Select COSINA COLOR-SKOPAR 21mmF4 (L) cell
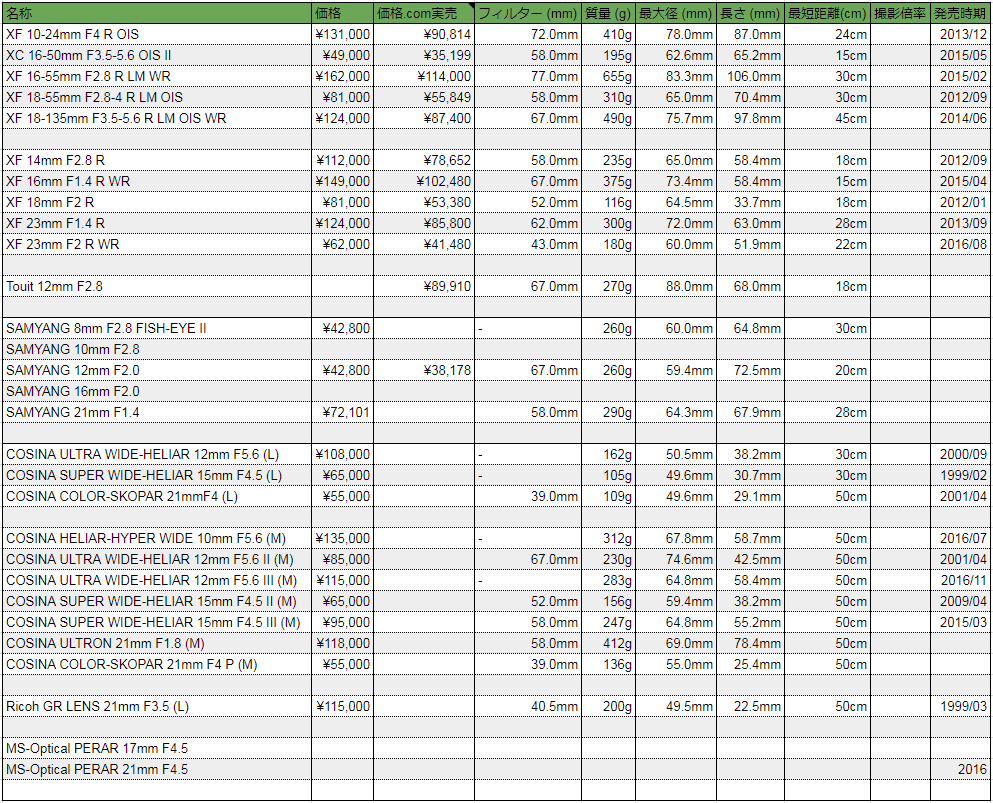Image resolution: width=993 pixels, height=803 pixels. [156, 496]
